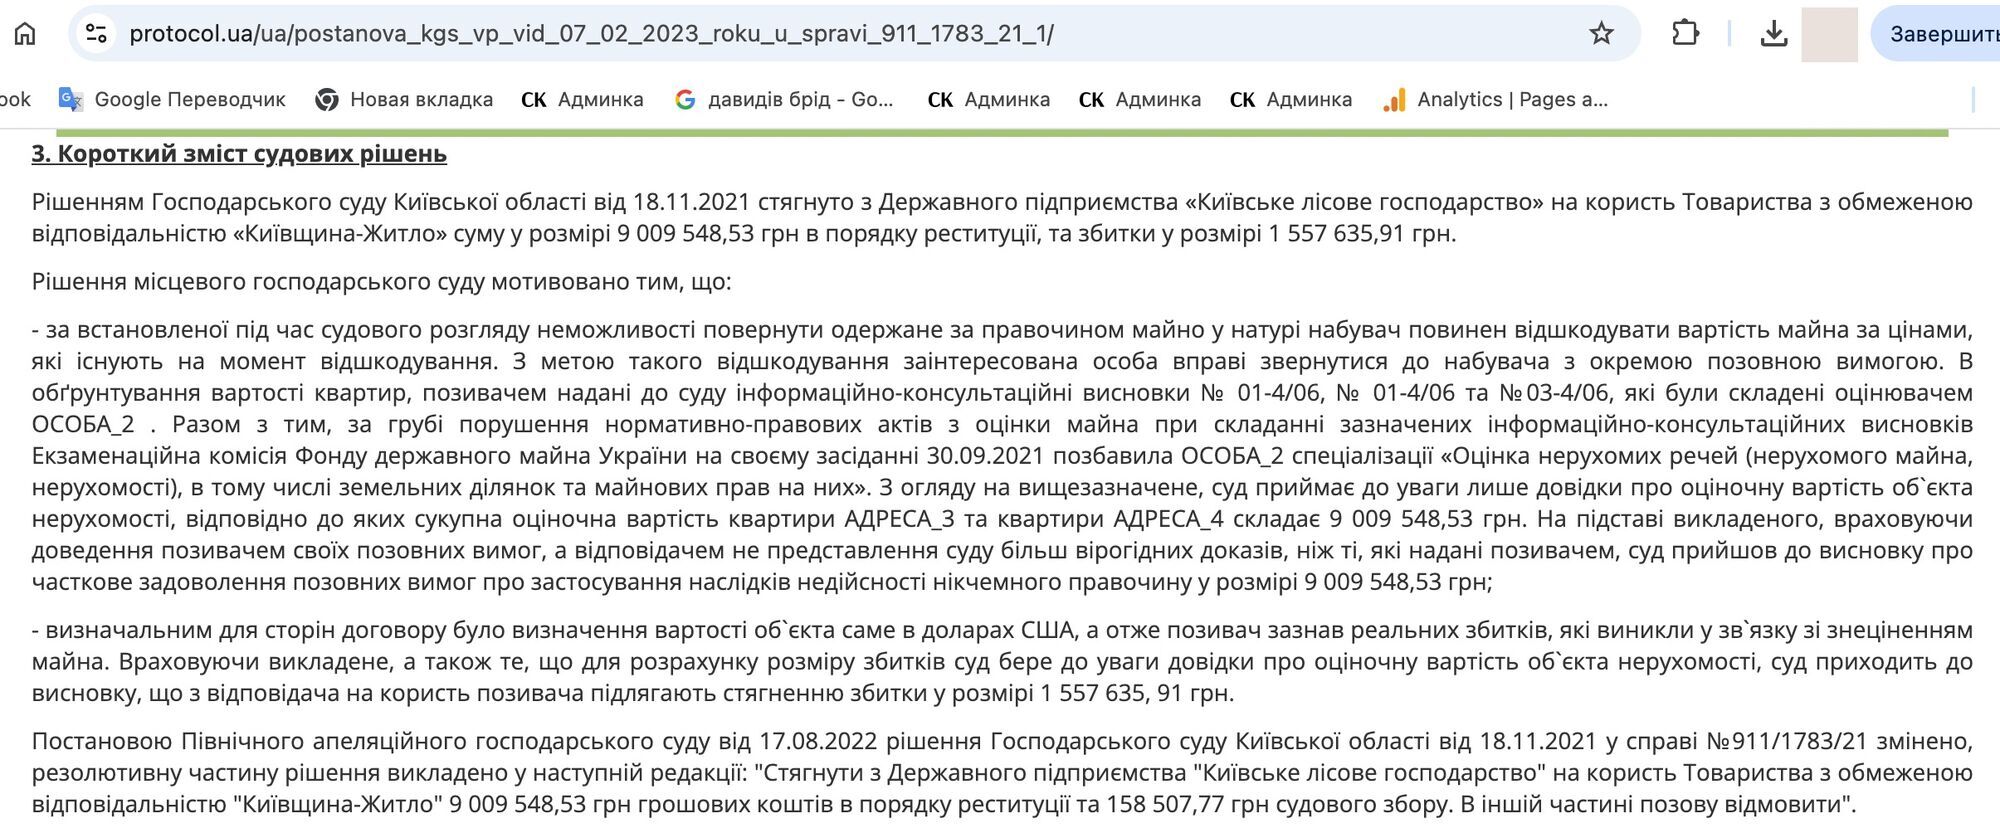Screen dimensions: 2000x833
Task: Open the second Админка bookmark
Action: (x=989, y=99)
